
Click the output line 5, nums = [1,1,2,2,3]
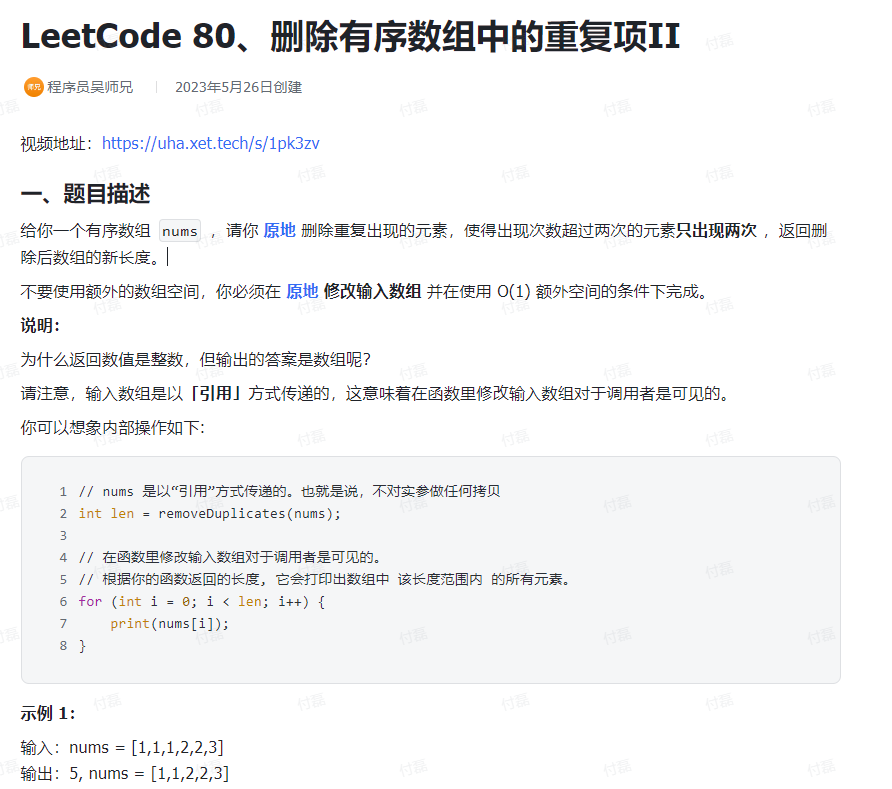tap(125, 774)
